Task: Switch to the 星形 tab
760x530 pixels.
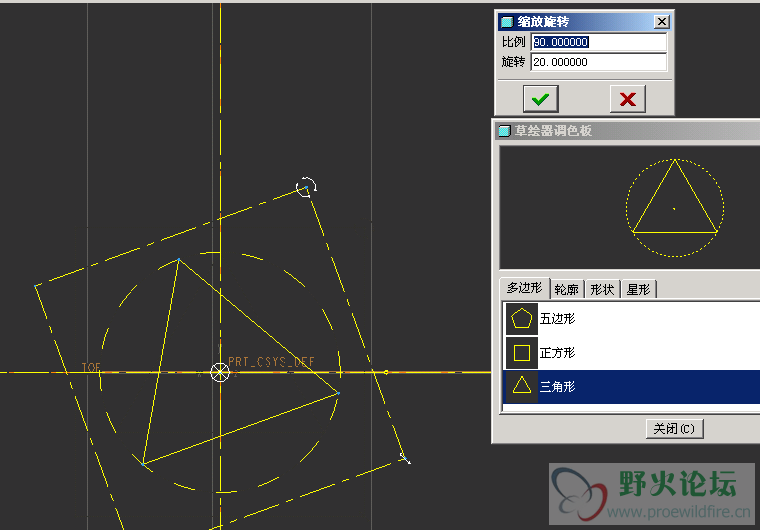Action: [x=638, y=289]
